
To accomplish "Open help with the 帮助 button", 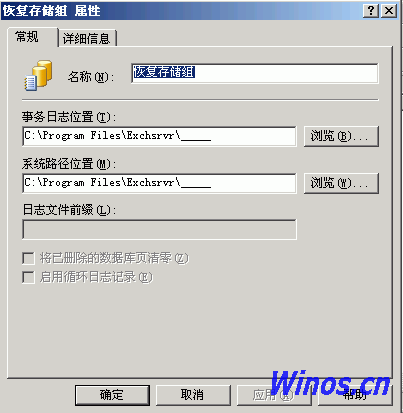I will pyautogui.click(x=355, y=395).
